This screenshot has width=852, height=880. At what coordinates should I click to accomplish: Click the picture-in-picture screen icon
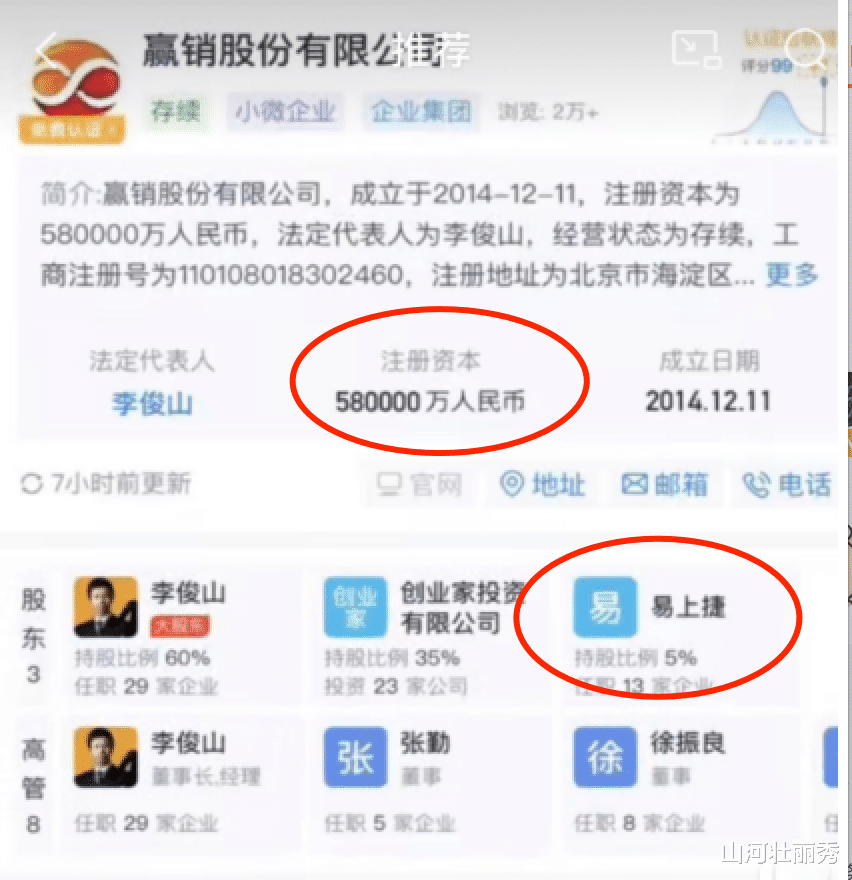coord(697,48)
